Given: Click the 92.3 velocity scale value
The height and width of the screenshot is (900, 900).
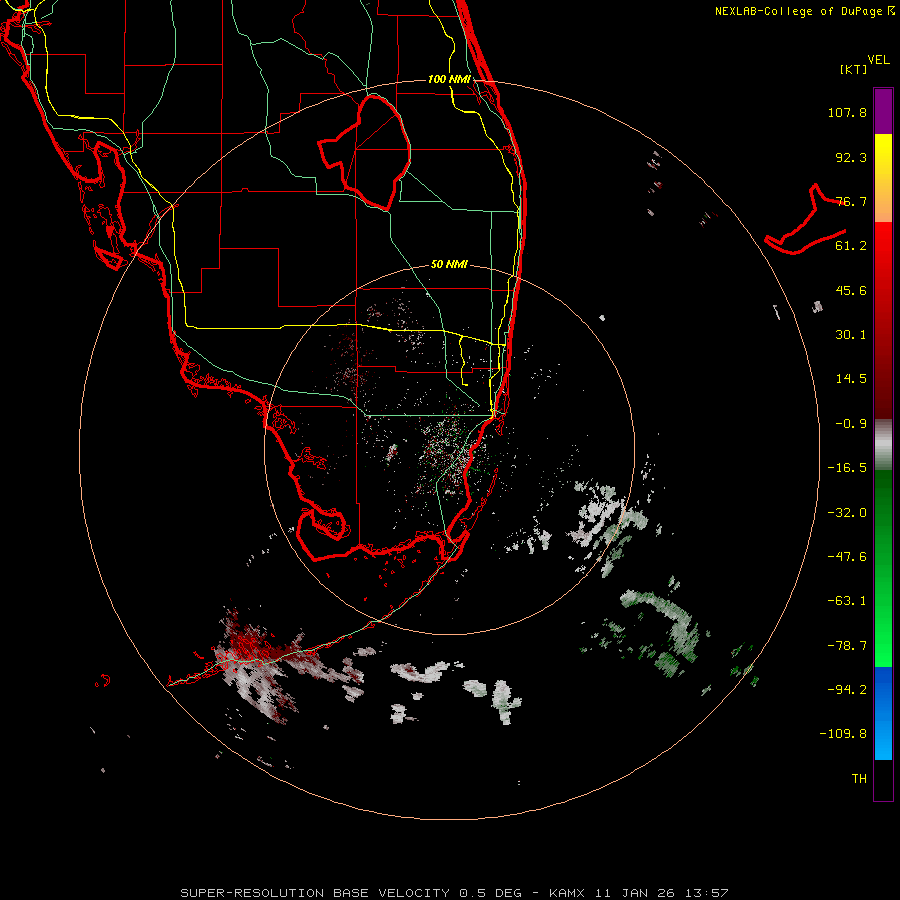Looking at the screenshot, I should pyautogui.click(x=851, y=157).
